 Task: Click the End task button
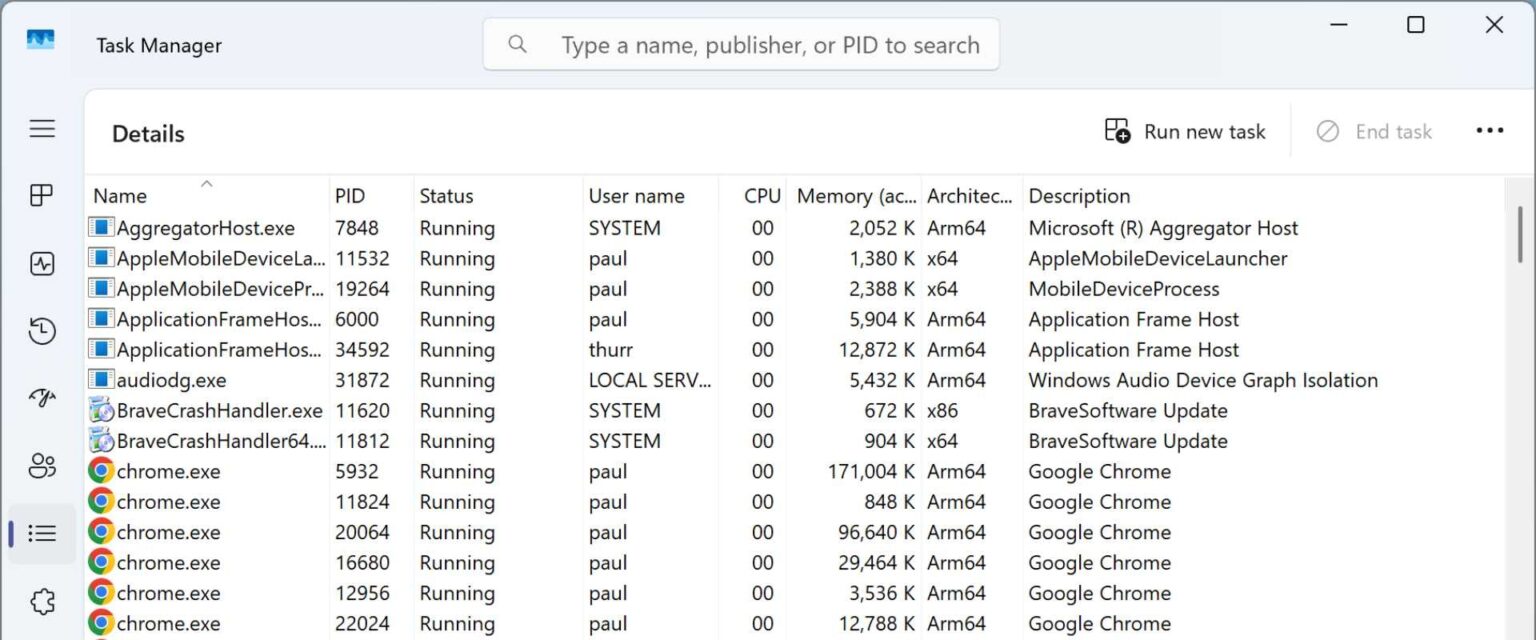pos(1374,131)
